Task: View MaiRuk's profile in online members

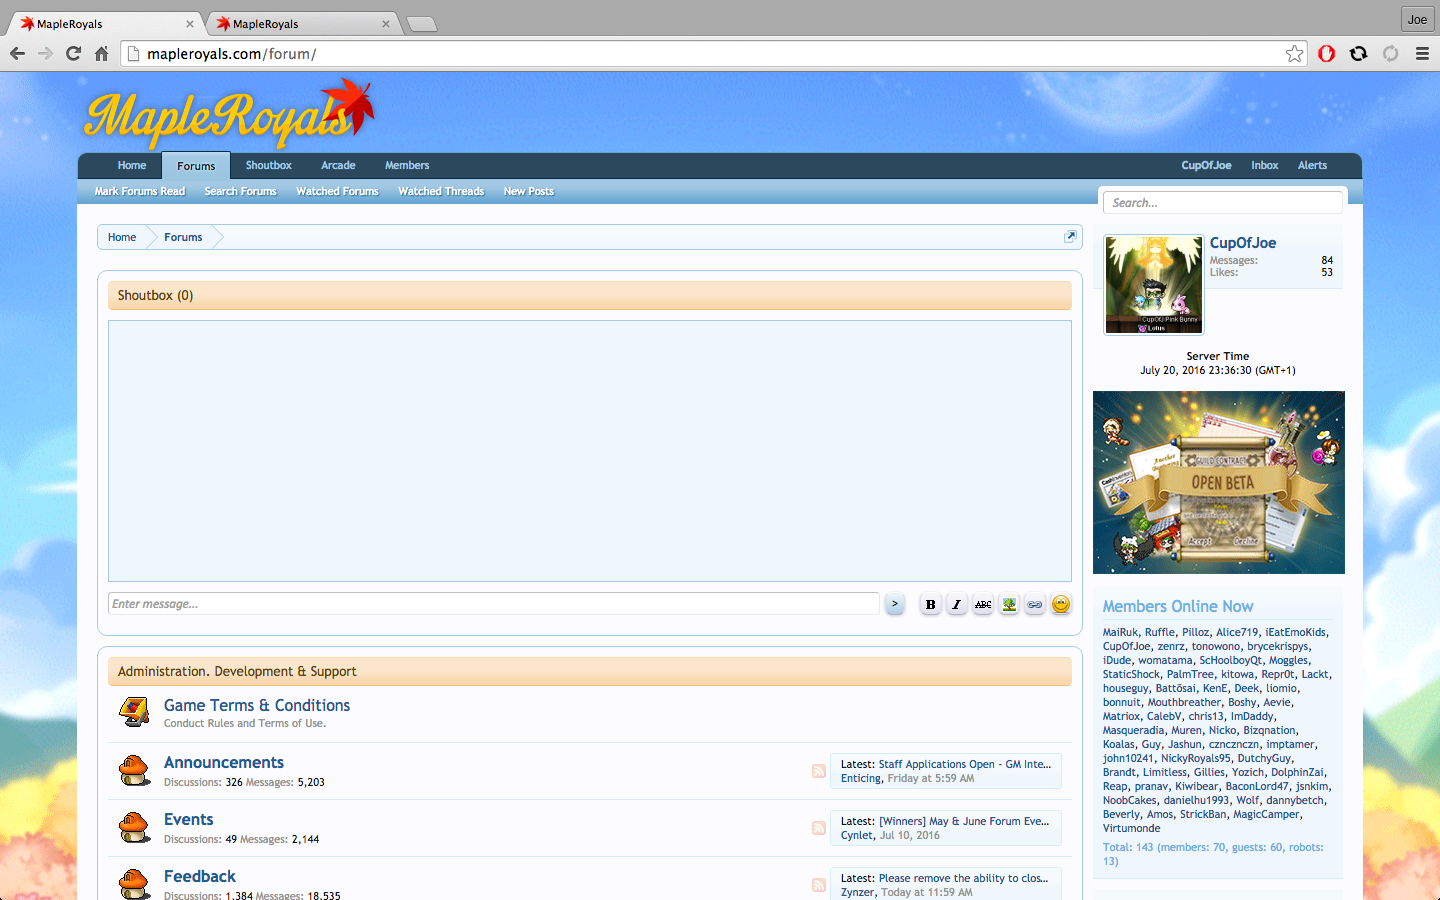Action: (1120, 633)
